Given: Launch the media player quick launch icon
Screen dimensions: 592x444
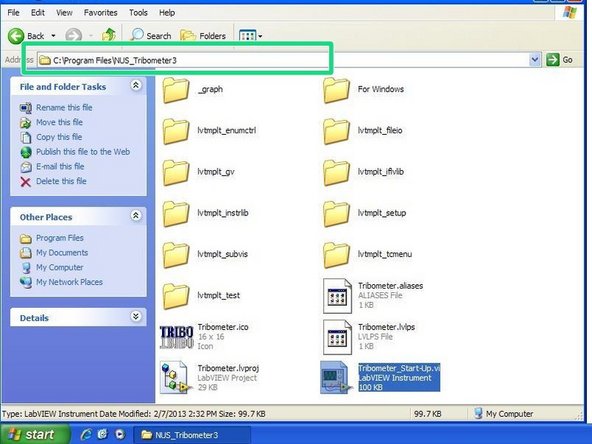Looking at the screenshot, I should tap(120, 435).
